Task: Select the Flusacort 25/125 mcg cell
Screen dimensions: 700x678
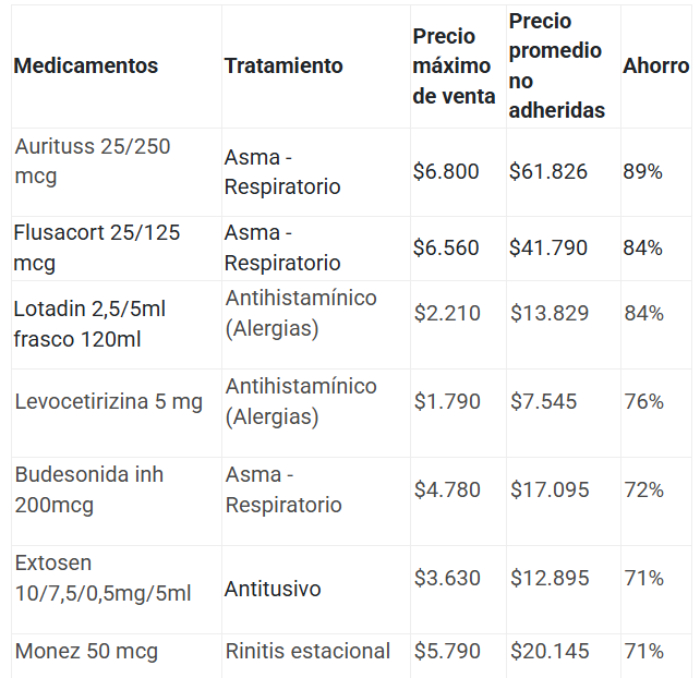Action: (x=96, y=248)
